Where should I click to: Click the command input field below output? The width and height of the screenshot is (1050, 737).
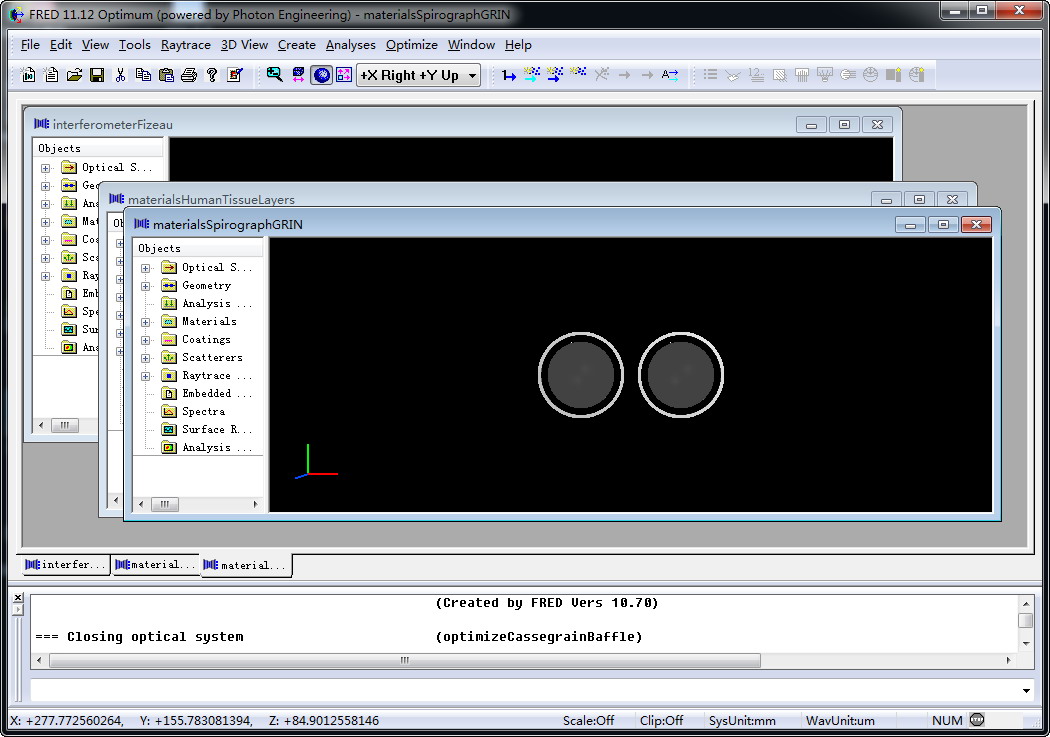pos(522,691)
